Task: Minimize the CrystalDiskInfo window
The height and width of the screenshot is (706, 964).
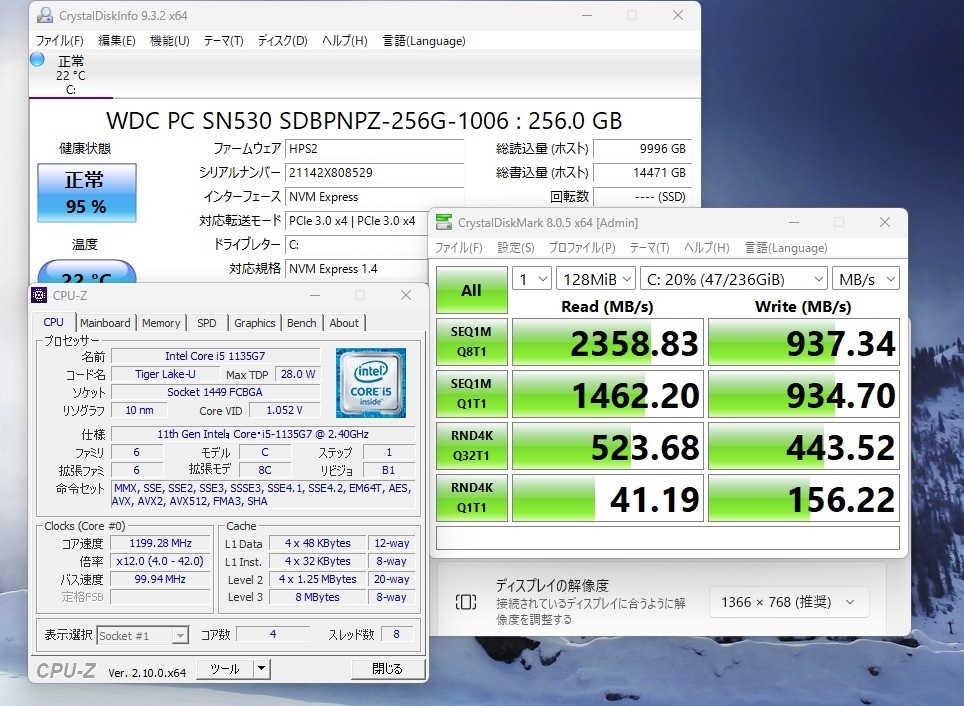Action: coord(587,15)
